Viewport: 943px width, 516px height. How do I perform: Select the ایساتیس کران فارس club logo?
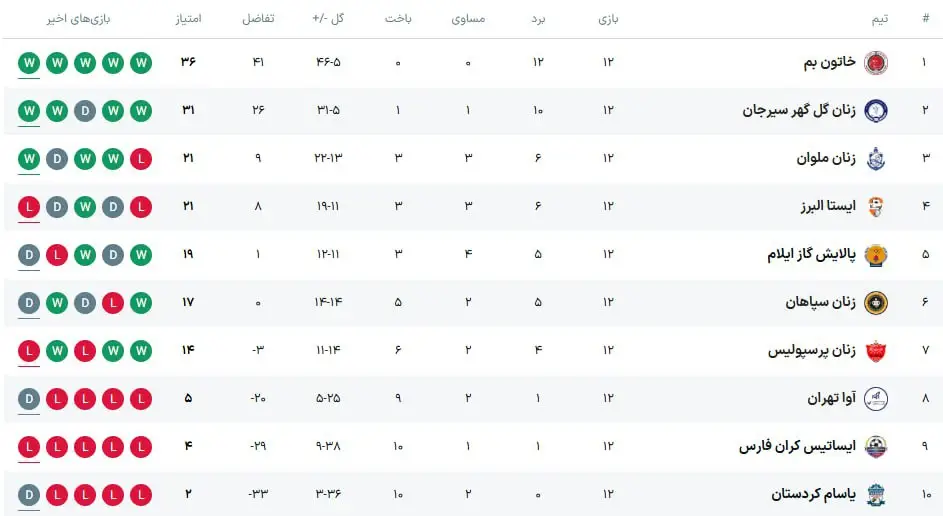[875, 446]
